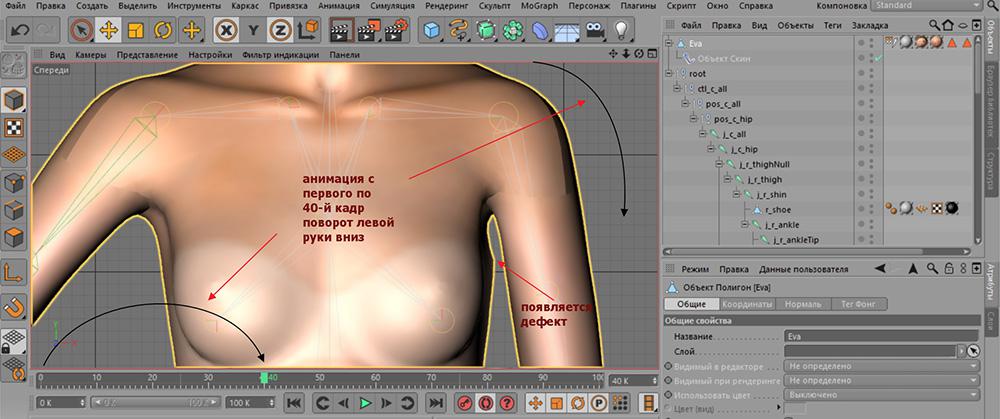Select the Move tool in top toolbar
The height and width of the screenshot is (419, 1000).
click(x=108, y=30)
